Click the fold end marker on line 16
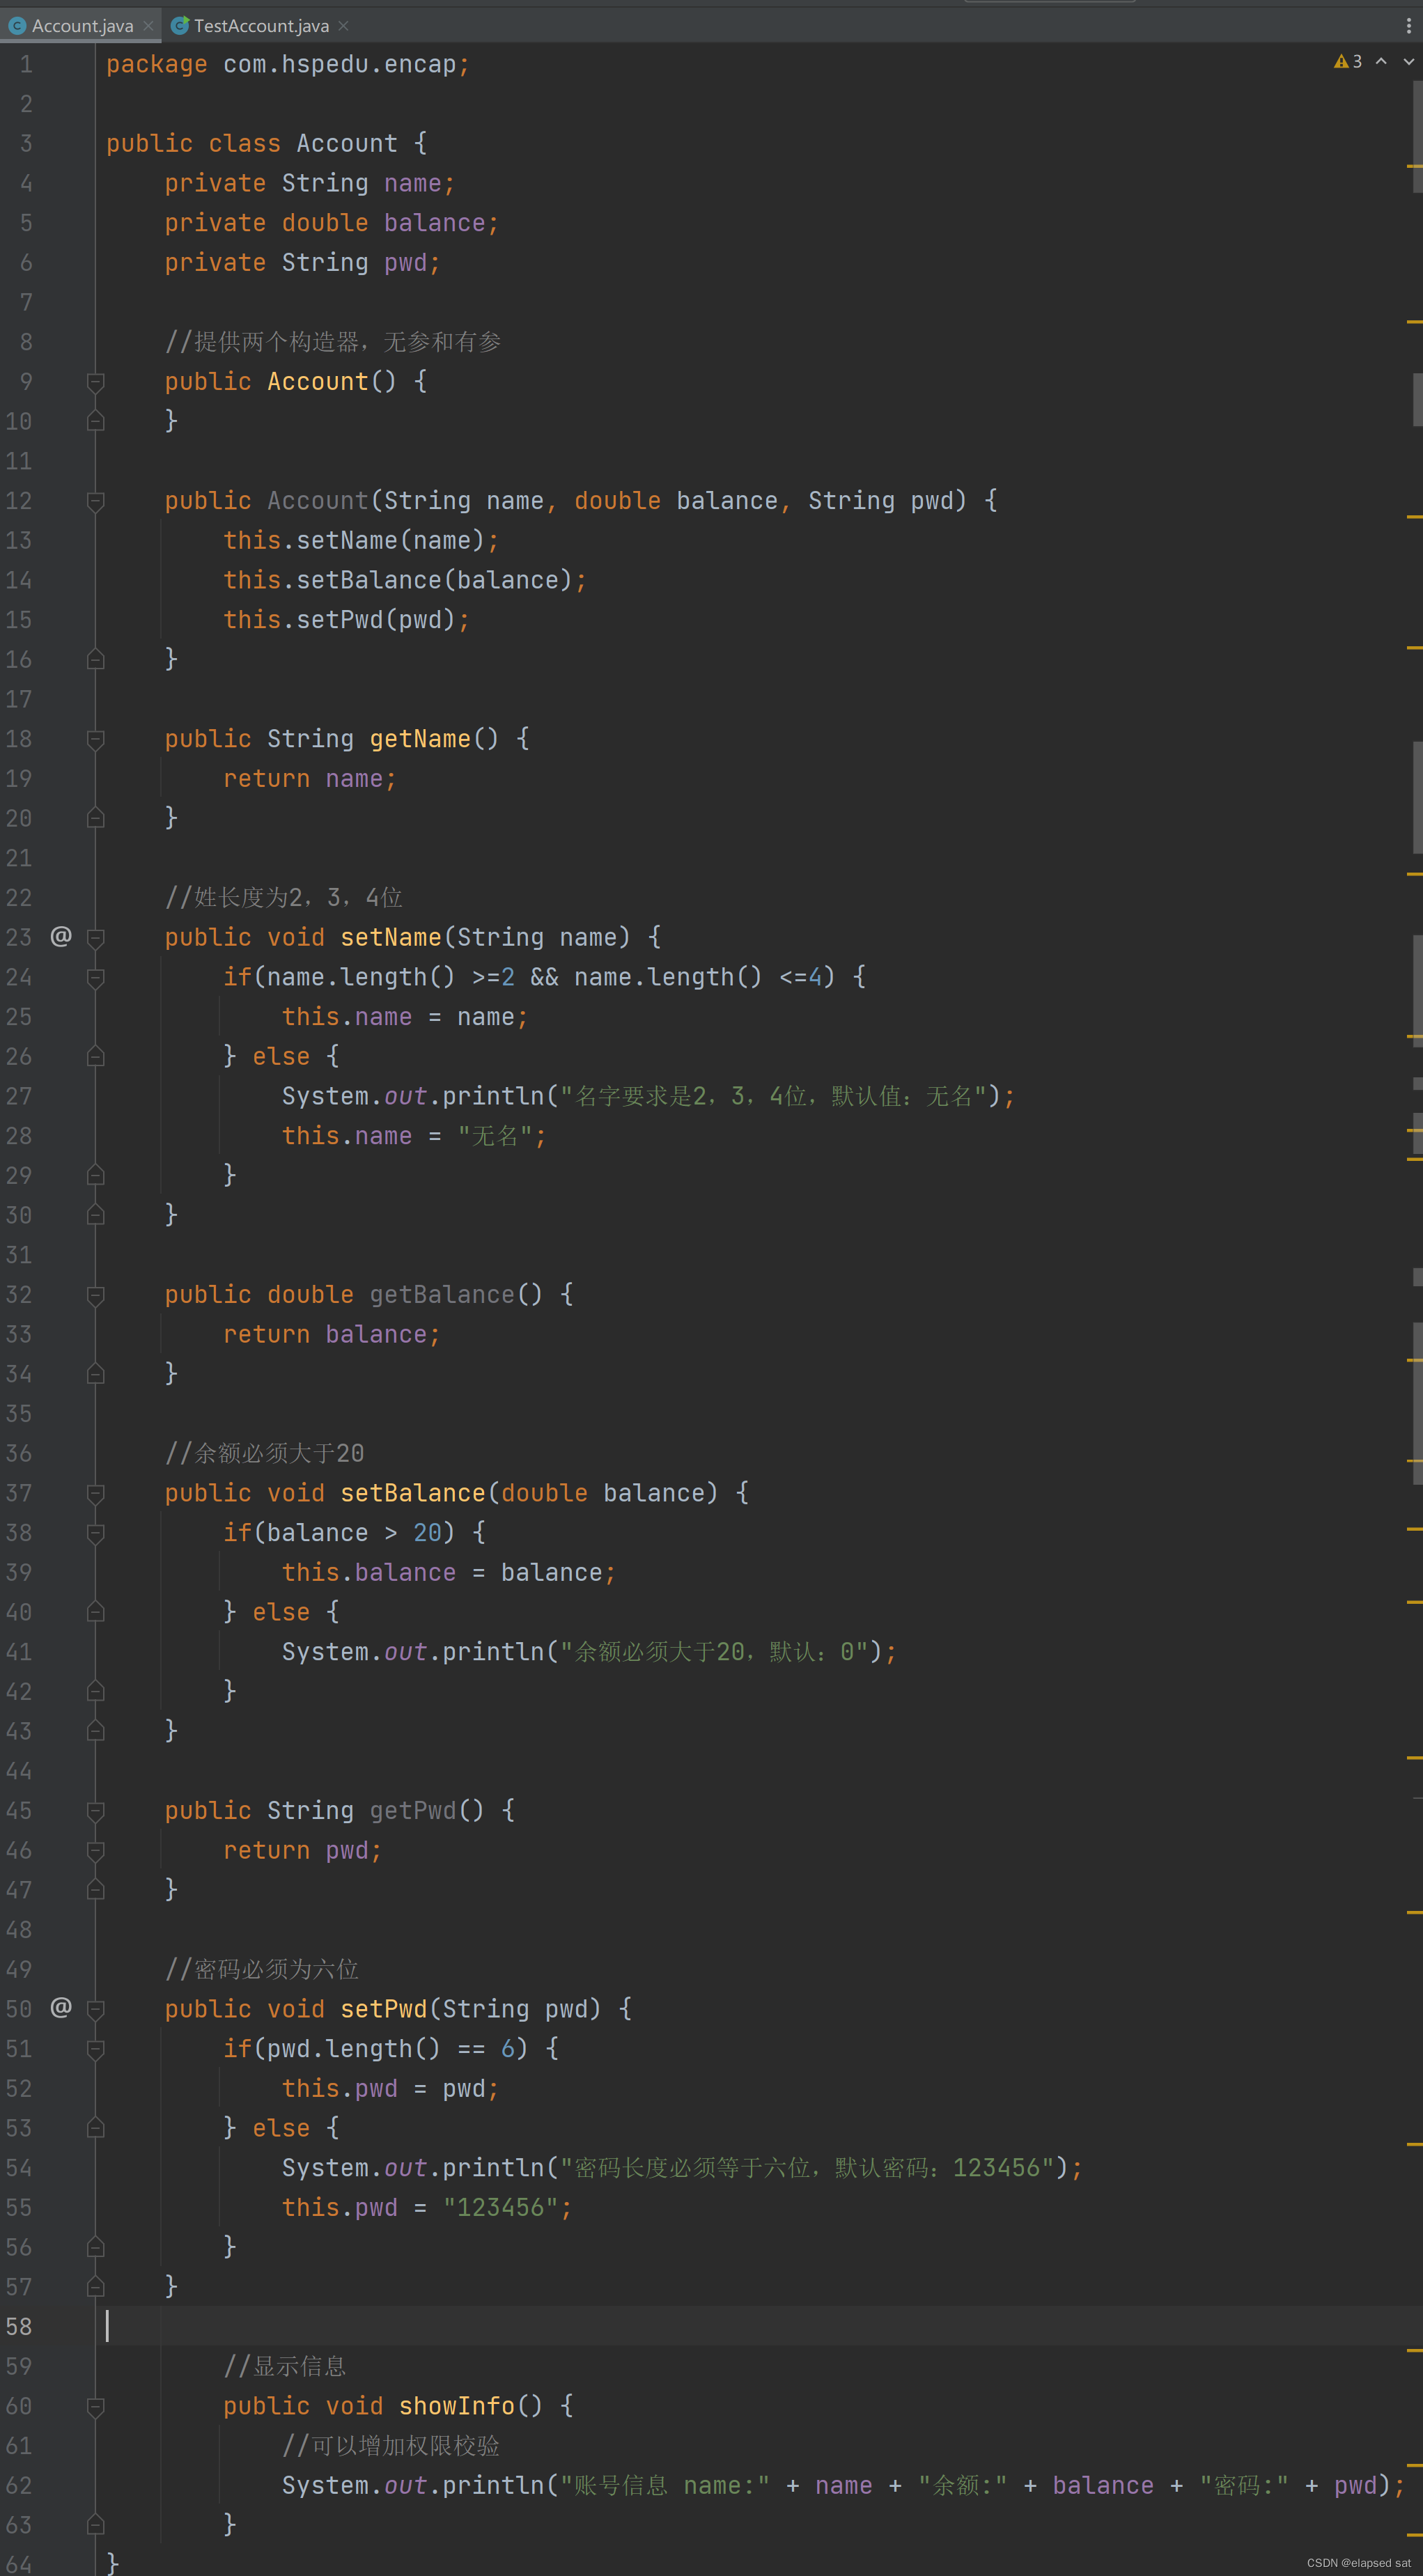 click(x=96, y=659)
